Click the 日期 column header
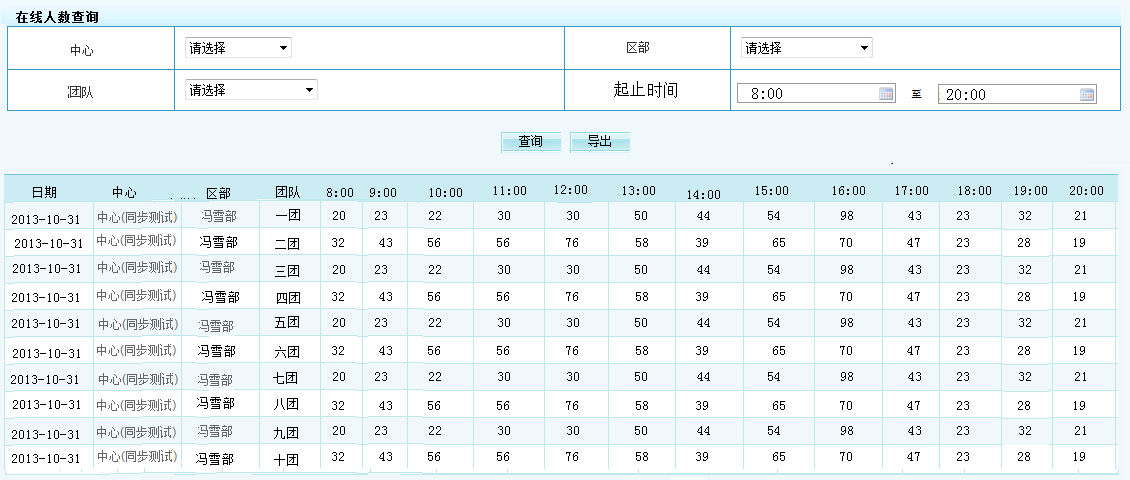Image resolution: width=1130 pixels, height=480 pixels. tap(44, 192)
